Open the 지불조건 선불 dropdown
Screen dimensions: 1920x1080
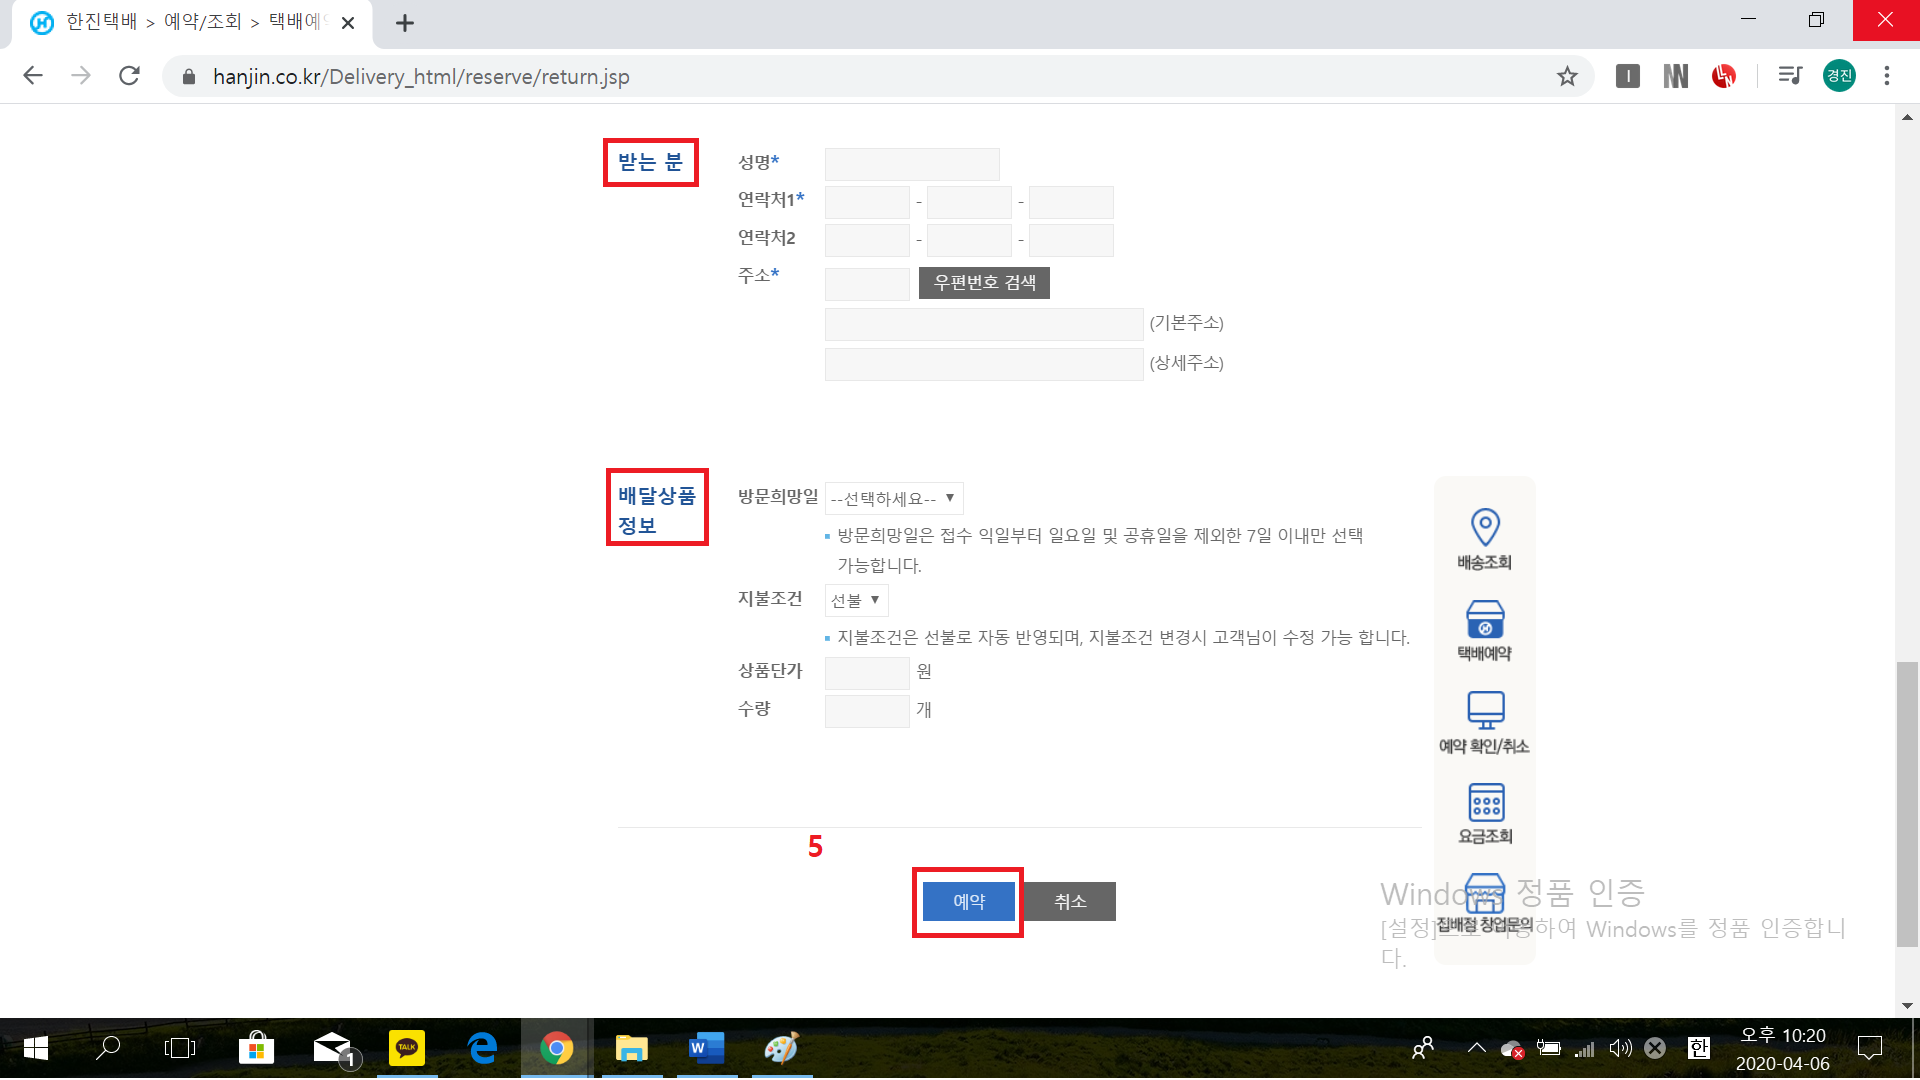856,600
